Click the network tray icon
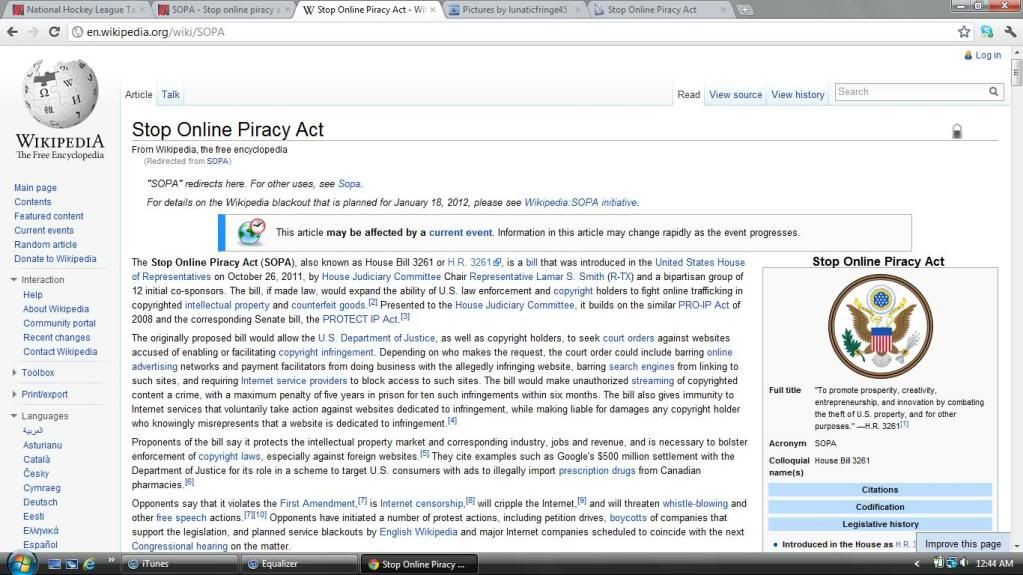The width and height of the screenshot is (1023, 575). click(951, 563)
